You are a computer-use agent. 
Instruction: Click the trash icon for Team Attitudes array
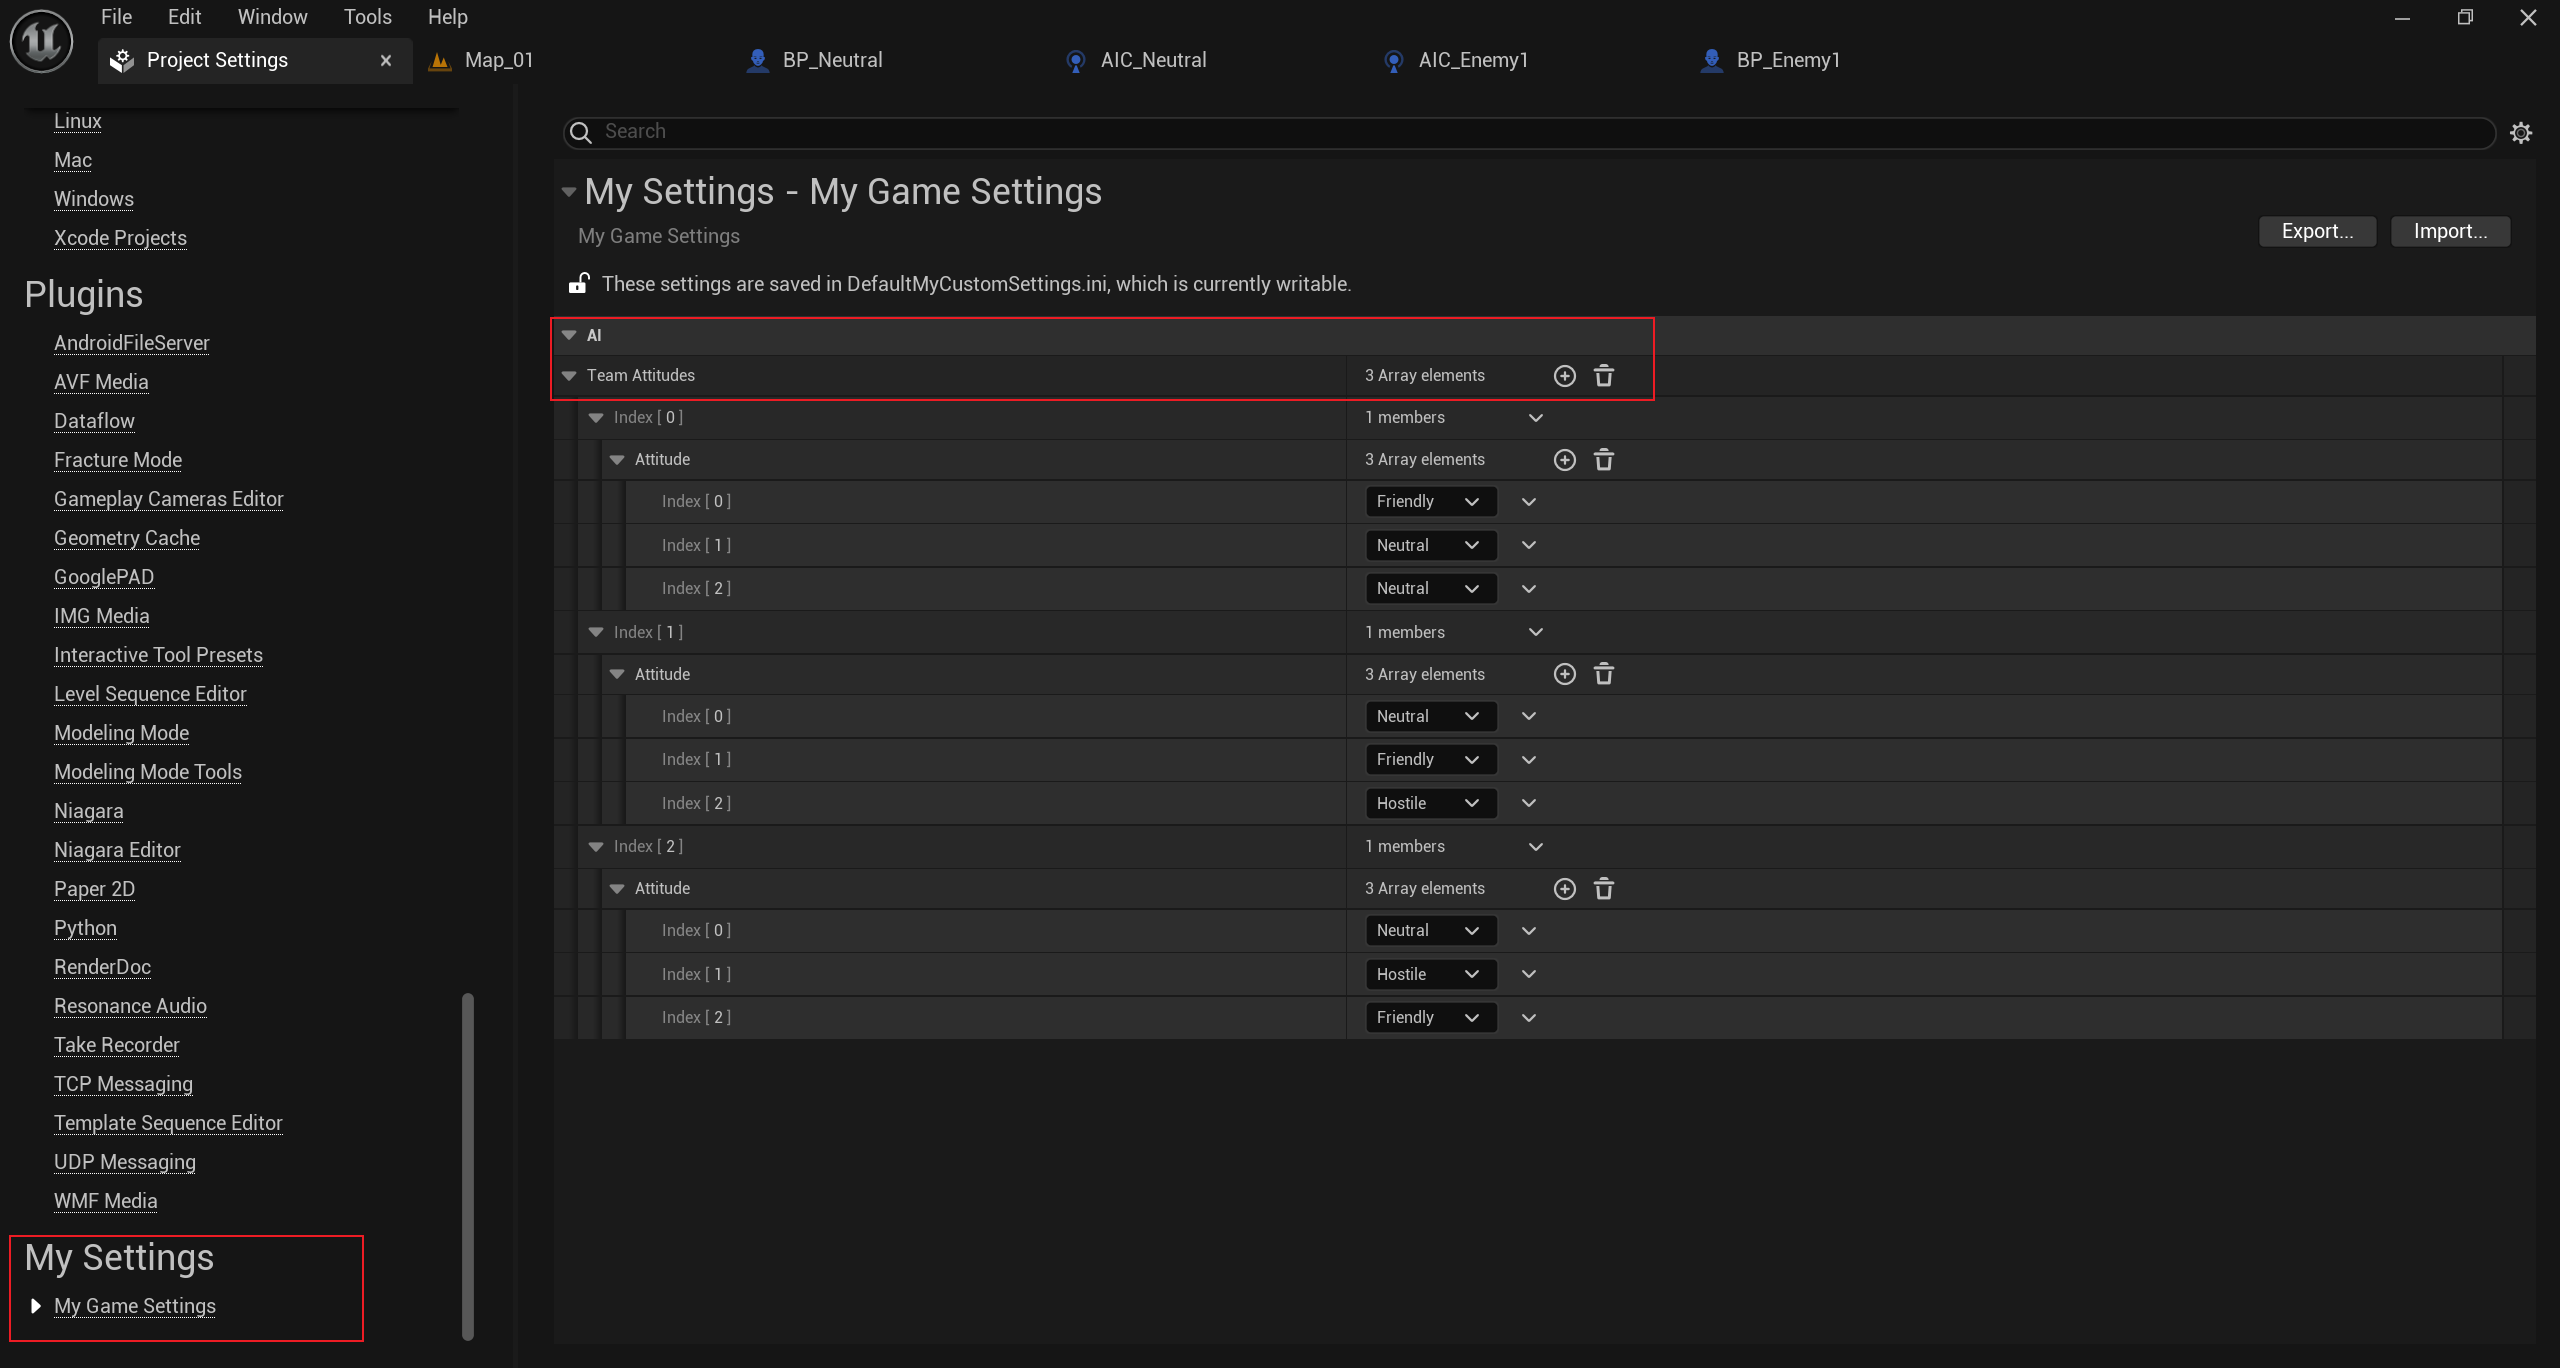pos(1604,376)
